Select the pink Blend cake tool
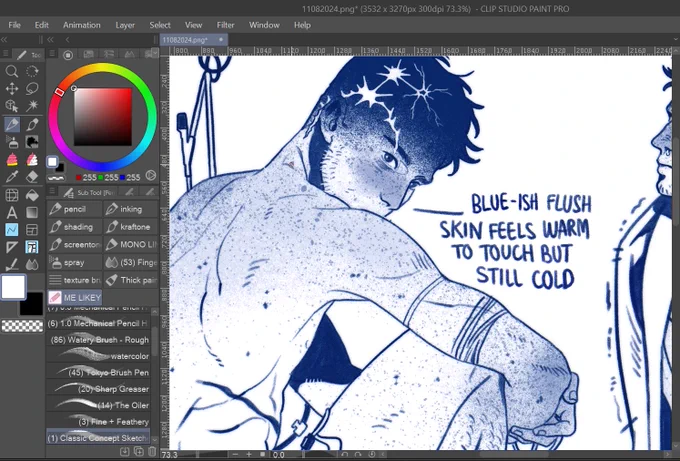 click(12, 159)
